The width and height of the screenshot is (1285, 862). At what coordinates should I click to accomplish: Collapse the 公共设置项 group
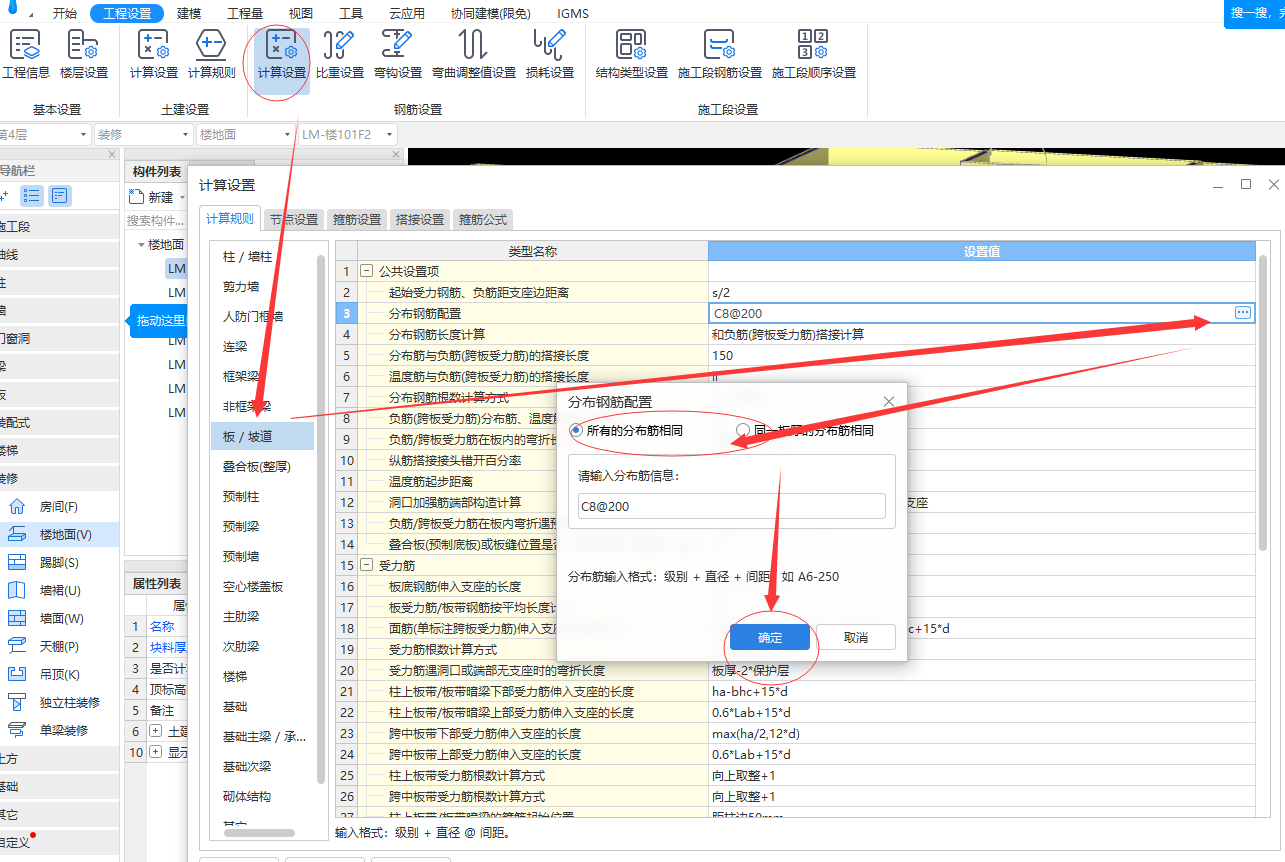point(367,271)
